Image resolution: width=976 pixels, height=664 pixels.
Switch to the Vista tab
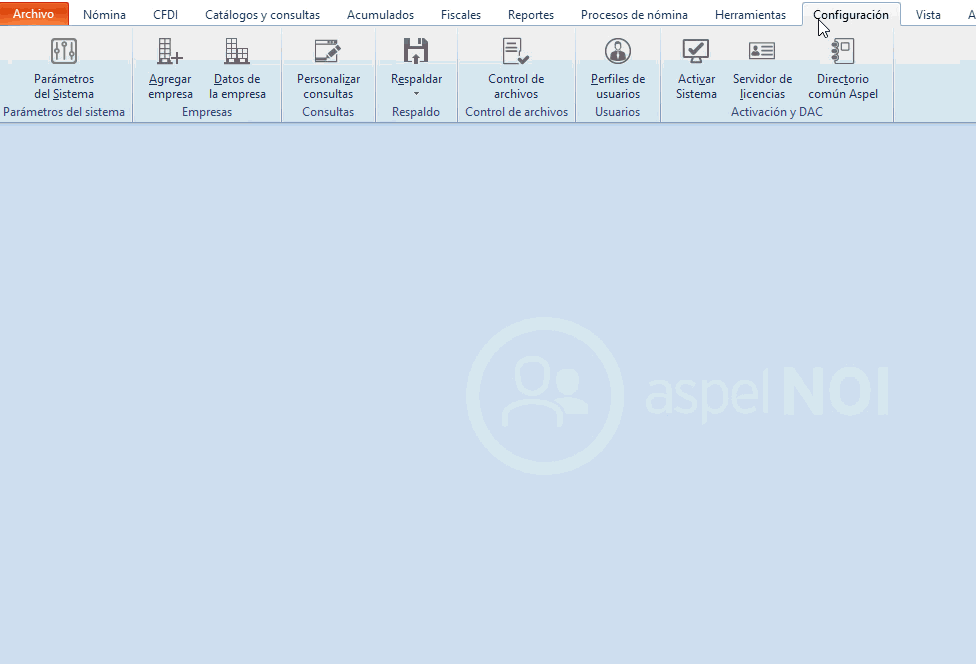(x=928, y=14)
